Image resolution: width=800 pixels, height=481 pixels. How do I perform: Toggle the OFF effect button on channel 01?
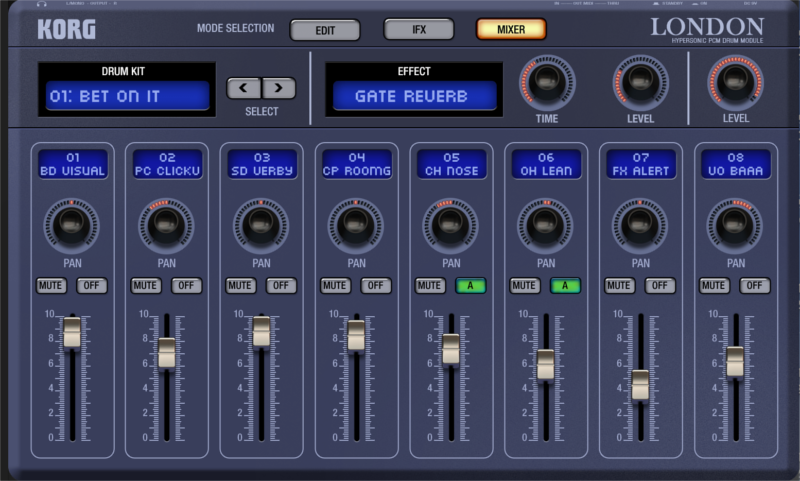(92, 286)
